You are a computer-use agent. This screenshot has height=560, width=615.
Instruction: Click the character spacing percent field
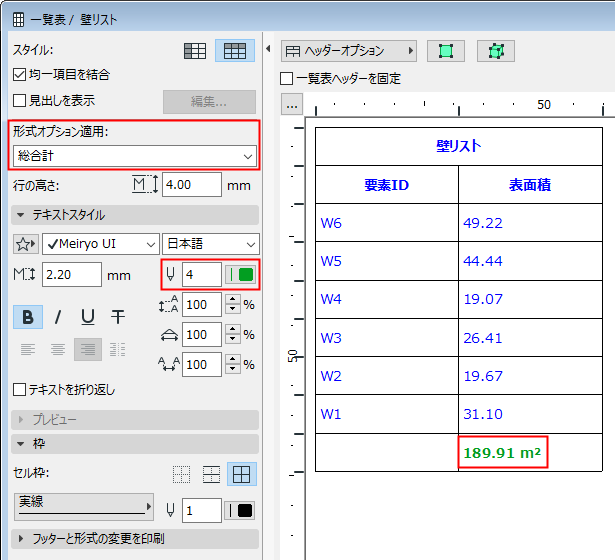[202, 364]
